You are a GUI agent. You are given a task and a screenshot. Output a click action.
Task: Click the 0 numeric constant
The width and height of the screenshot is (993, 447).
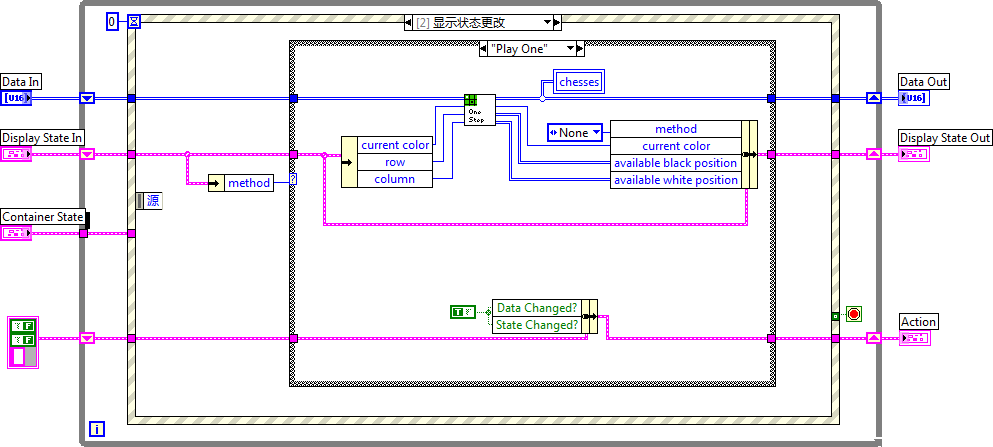(x=112, y=21)
